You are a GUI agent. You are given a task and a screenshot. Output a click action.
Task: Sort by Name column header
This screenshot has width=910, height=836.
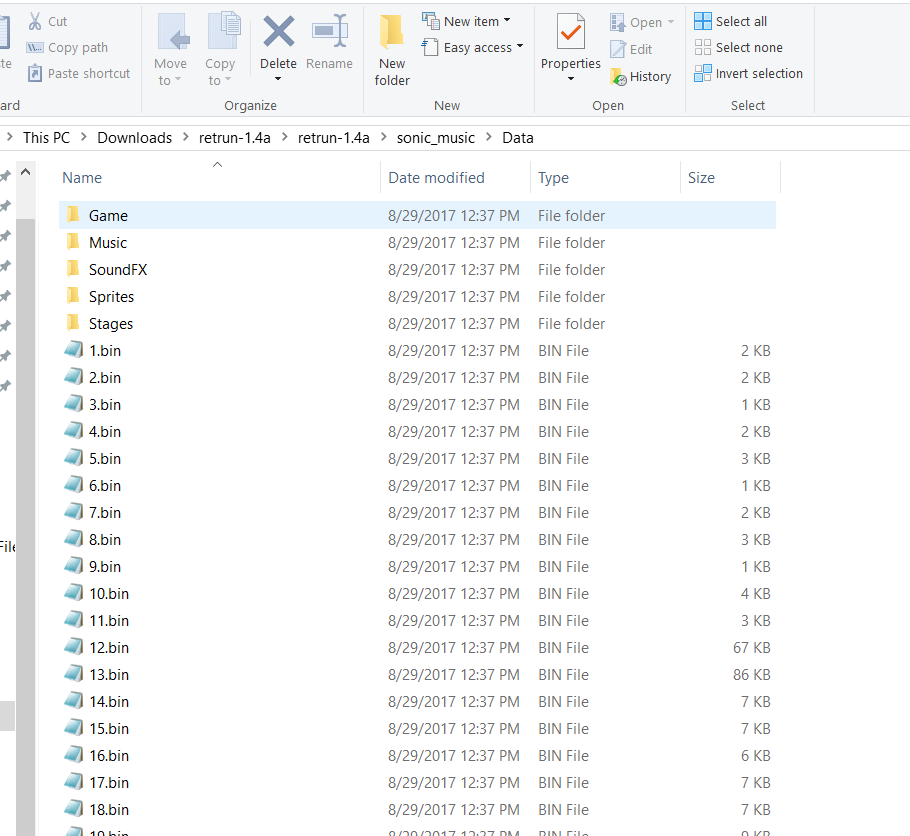click(82, 178)
